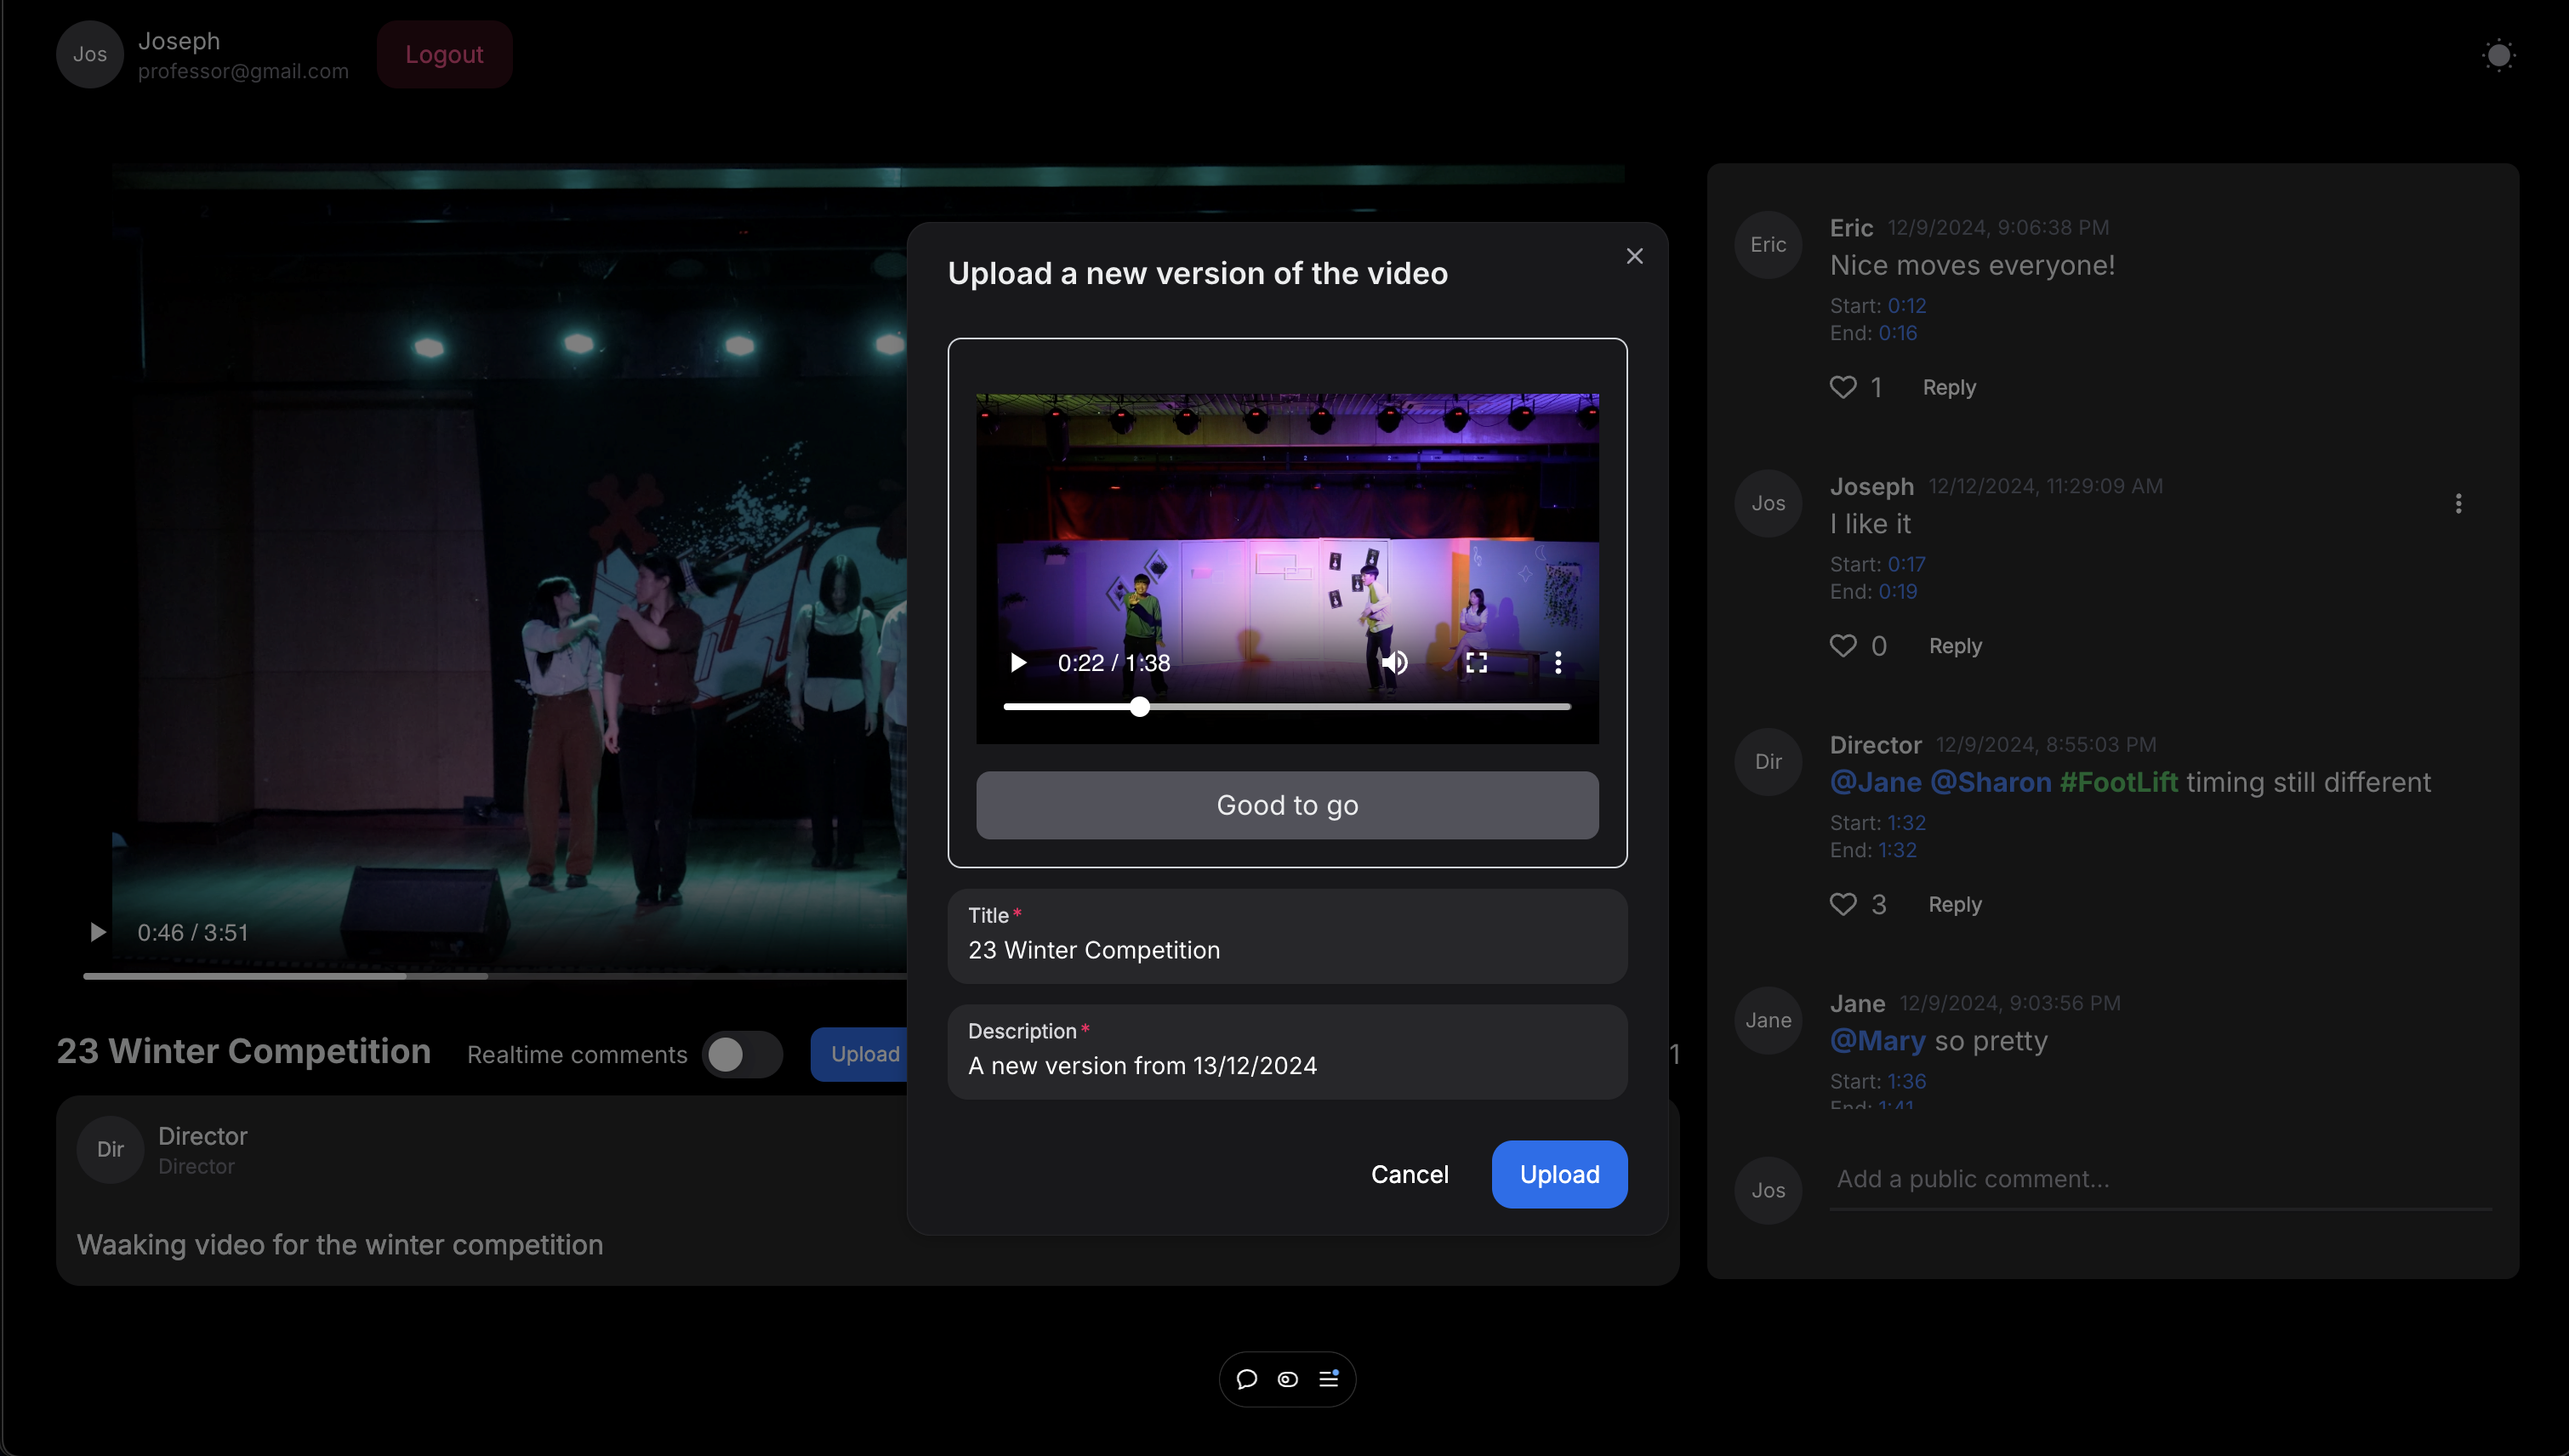
Task: Click the speech bubble icon in bottom bar
Action: coord(1246,1380)
